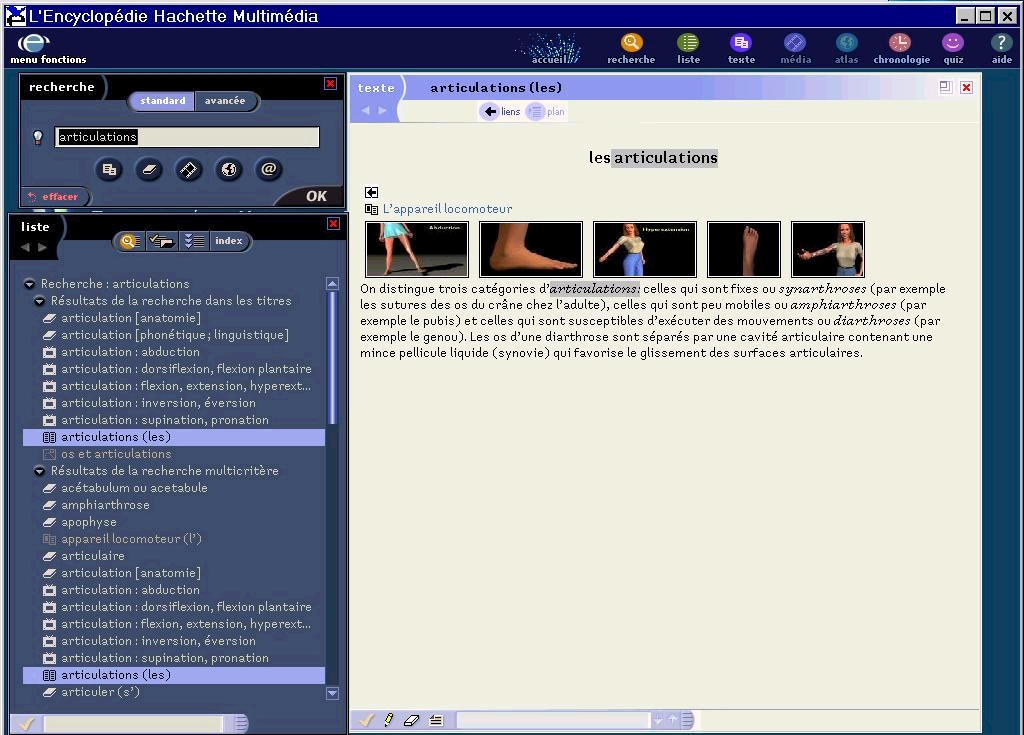This screenshot has height=735, width=1024.
Task: Close the recherche panel
Action: 330,84
